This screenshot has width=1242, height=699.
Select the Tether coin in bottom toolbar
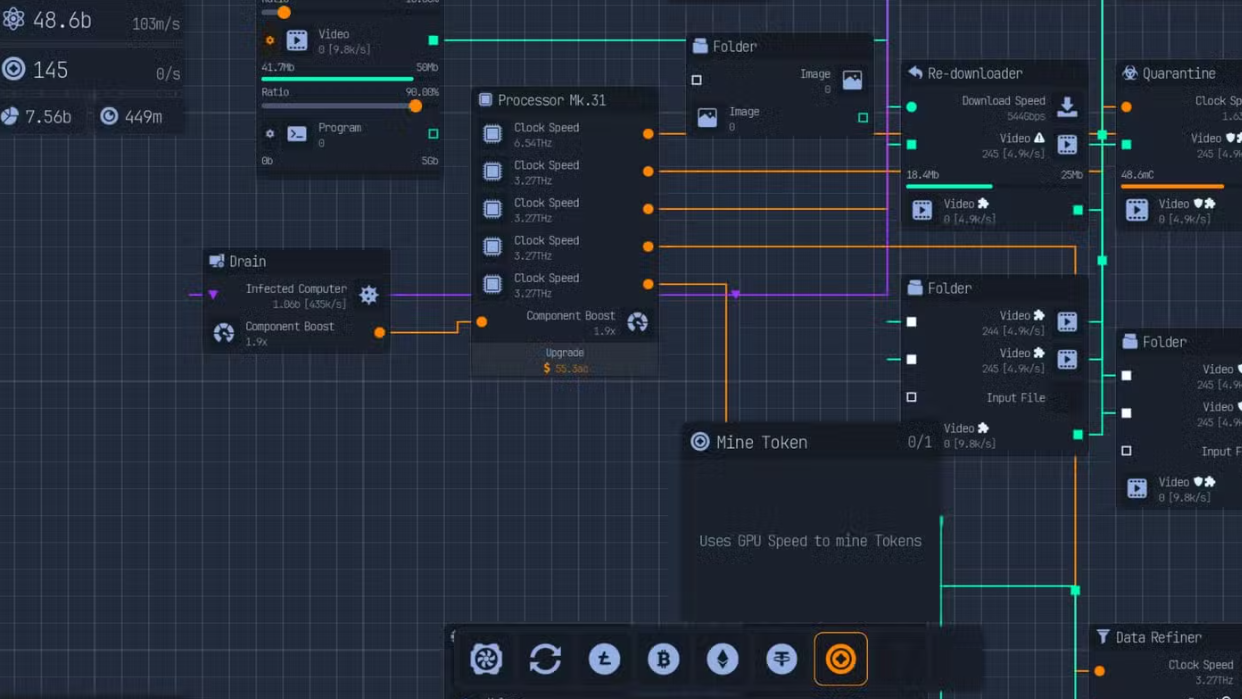pos(781,659)
